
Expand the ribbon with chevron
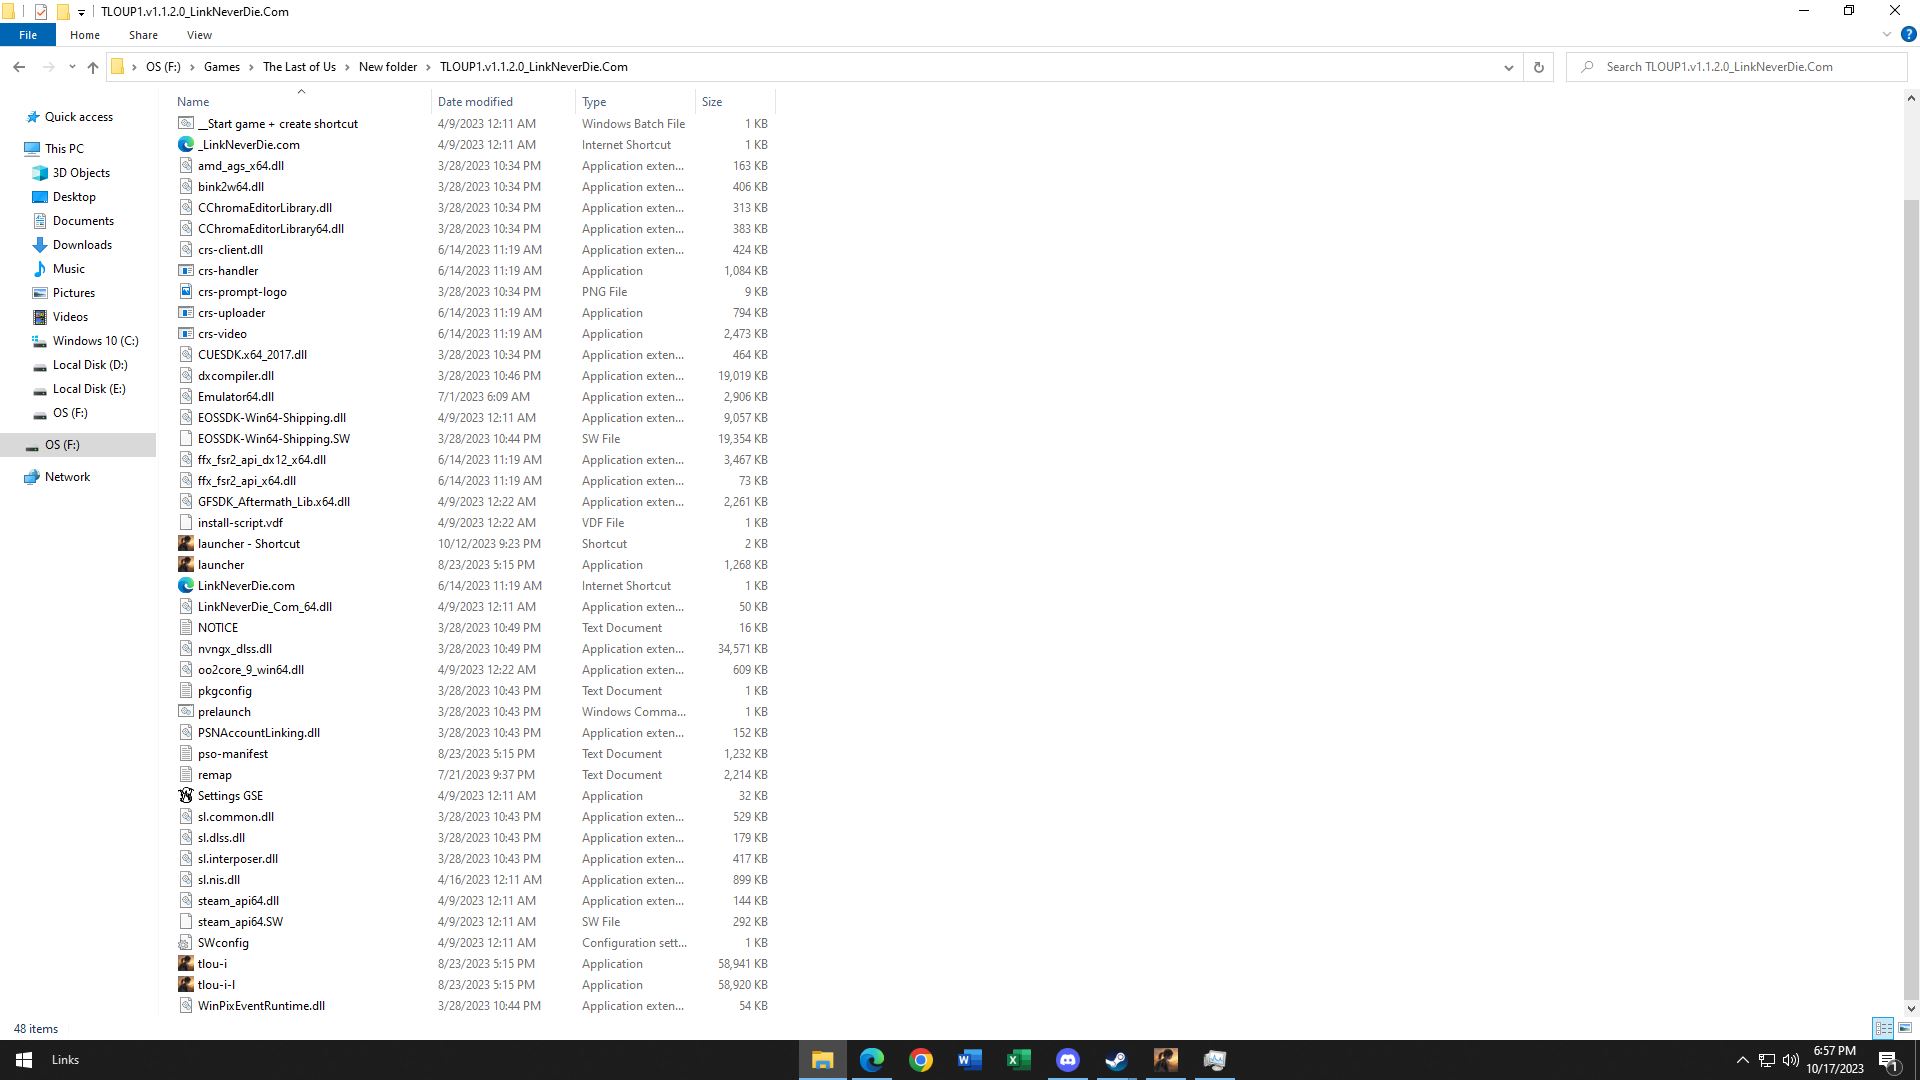pyautogui.click(x=1887, y=34)
